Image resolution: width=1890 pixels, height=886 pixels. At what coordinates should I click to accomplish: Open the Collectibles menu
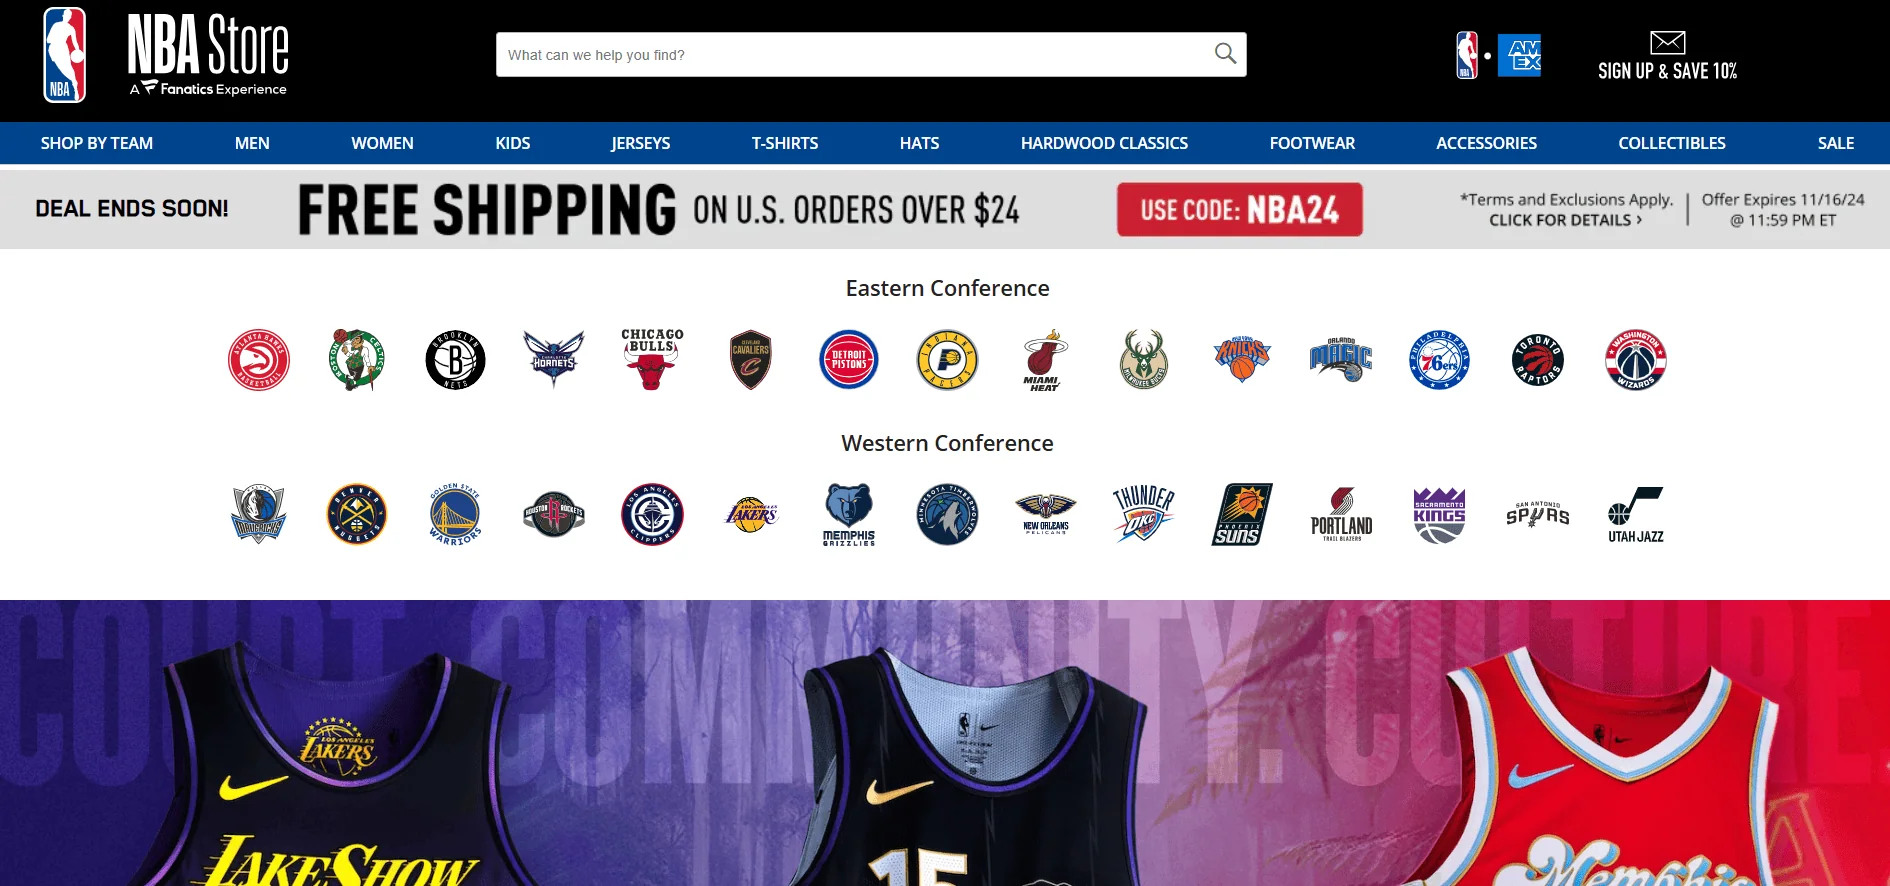click(1672, 143)
